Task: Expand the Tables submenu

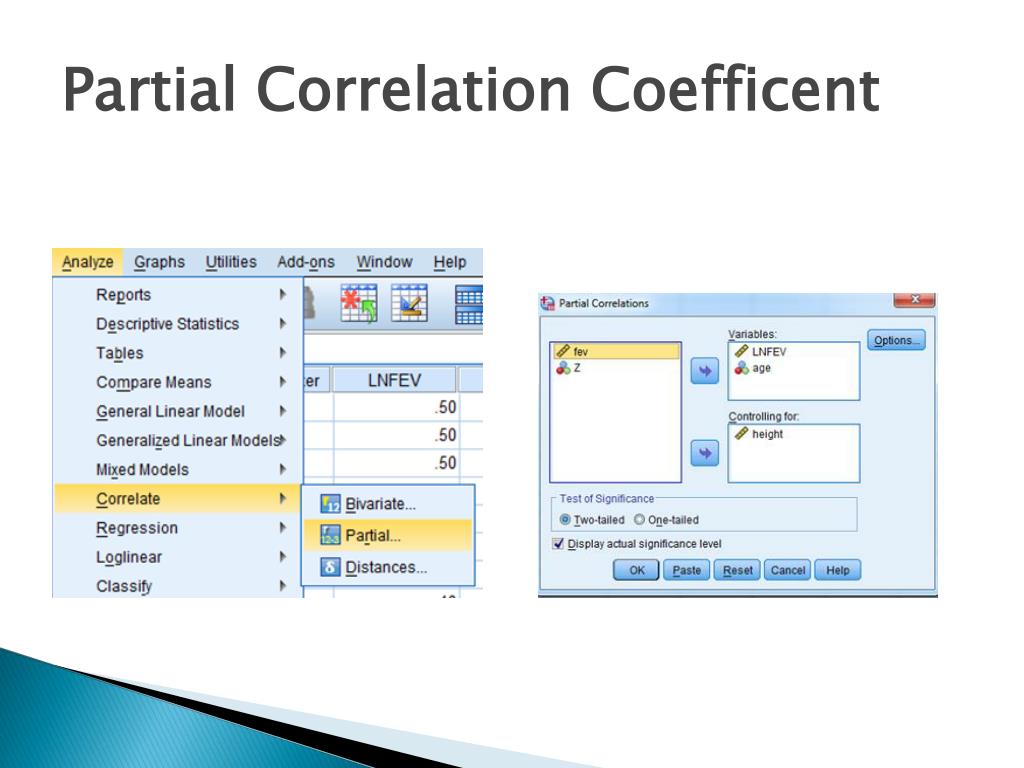Action: pos(178,353)
